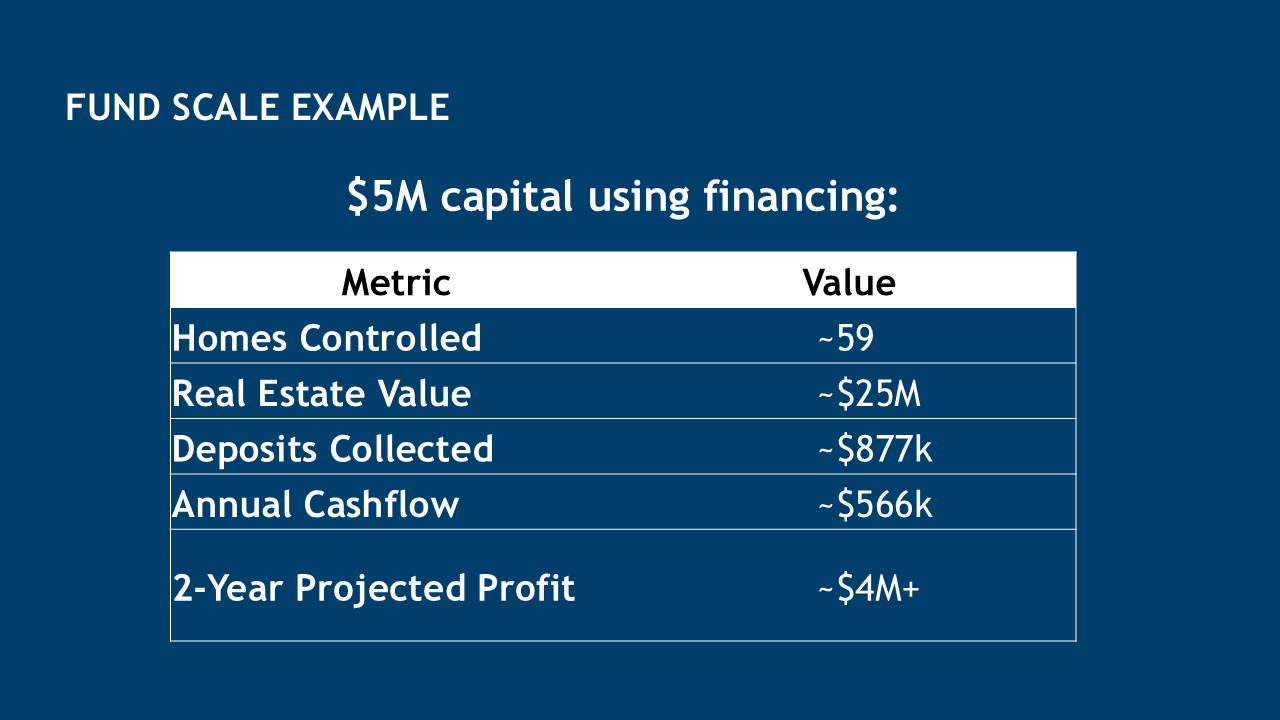
Task: Select the ~59 value cell
Action: coord(846,338)
